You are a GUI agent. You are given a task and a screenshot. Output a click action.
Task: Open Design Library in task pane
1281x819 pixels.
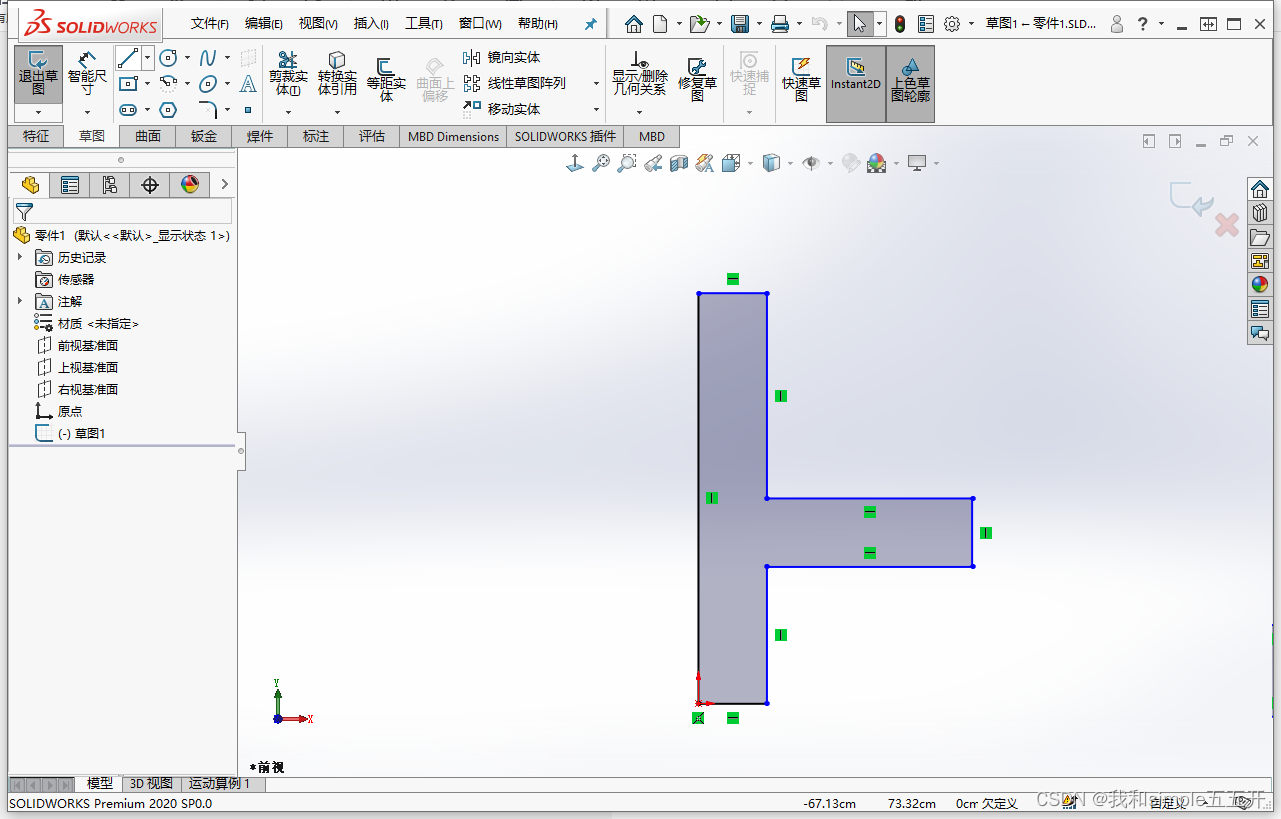click(x=1260, y=212)
